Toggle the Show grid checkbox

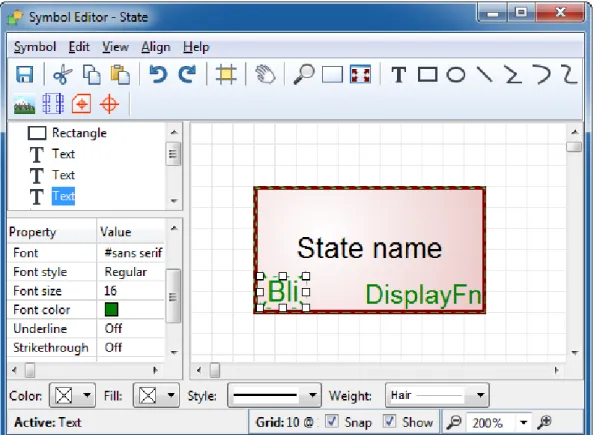point(389,421)
